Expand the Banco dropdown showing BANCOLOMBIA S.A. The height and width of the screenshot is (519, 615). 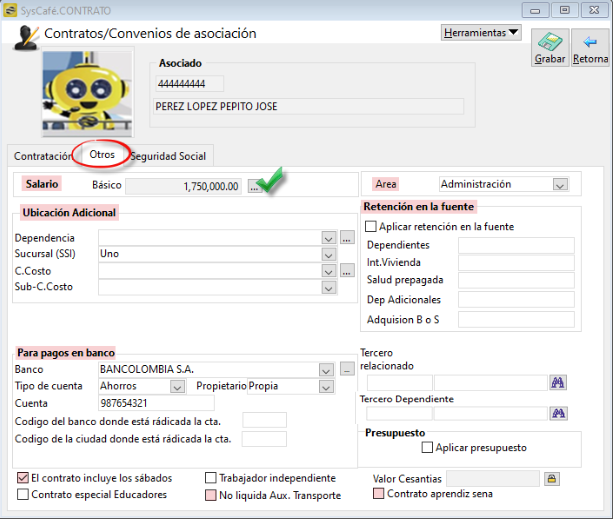pyautogui.click(x=326, y=370)
